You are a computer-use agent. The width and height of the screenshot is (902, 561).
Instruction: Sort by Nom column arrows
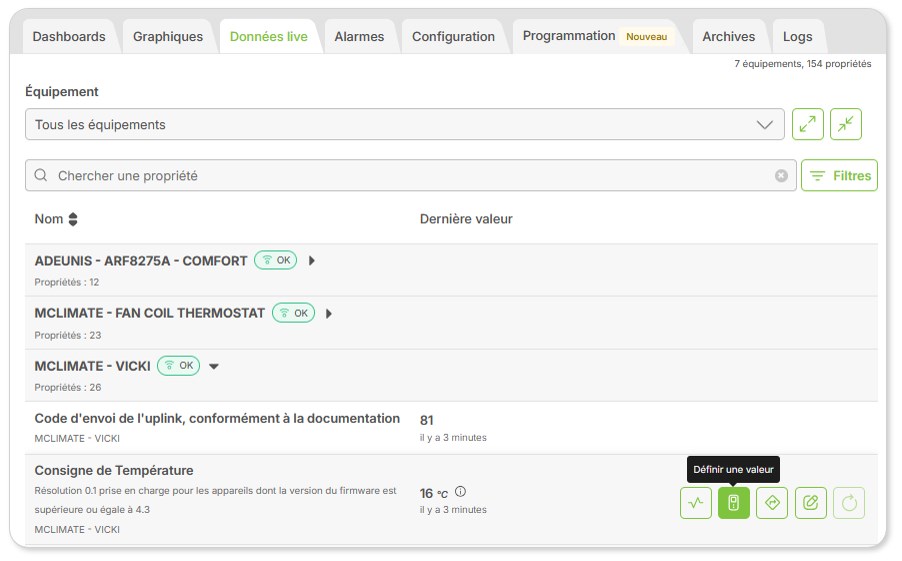coord(72,219)
